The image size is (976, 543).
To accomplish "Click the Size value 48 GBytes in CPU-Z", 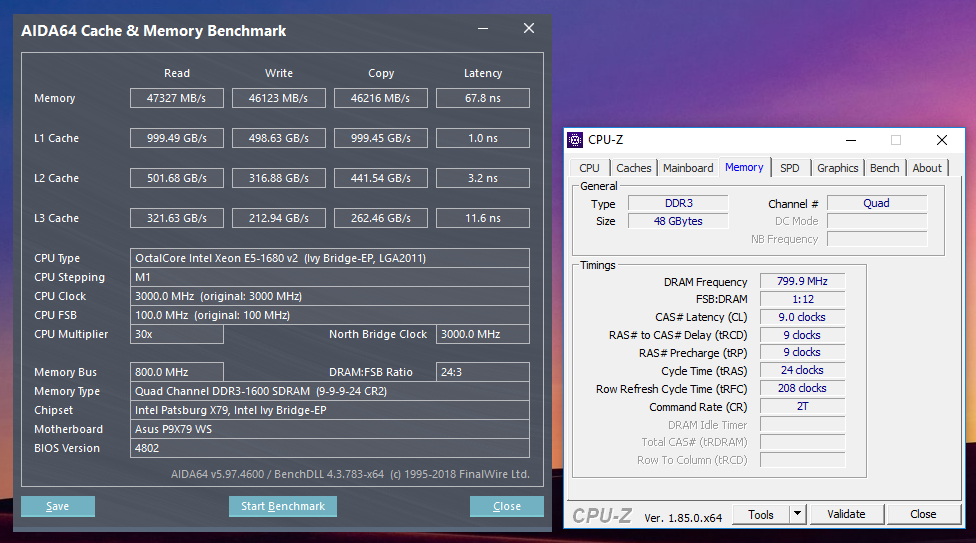I will [678, 221].
